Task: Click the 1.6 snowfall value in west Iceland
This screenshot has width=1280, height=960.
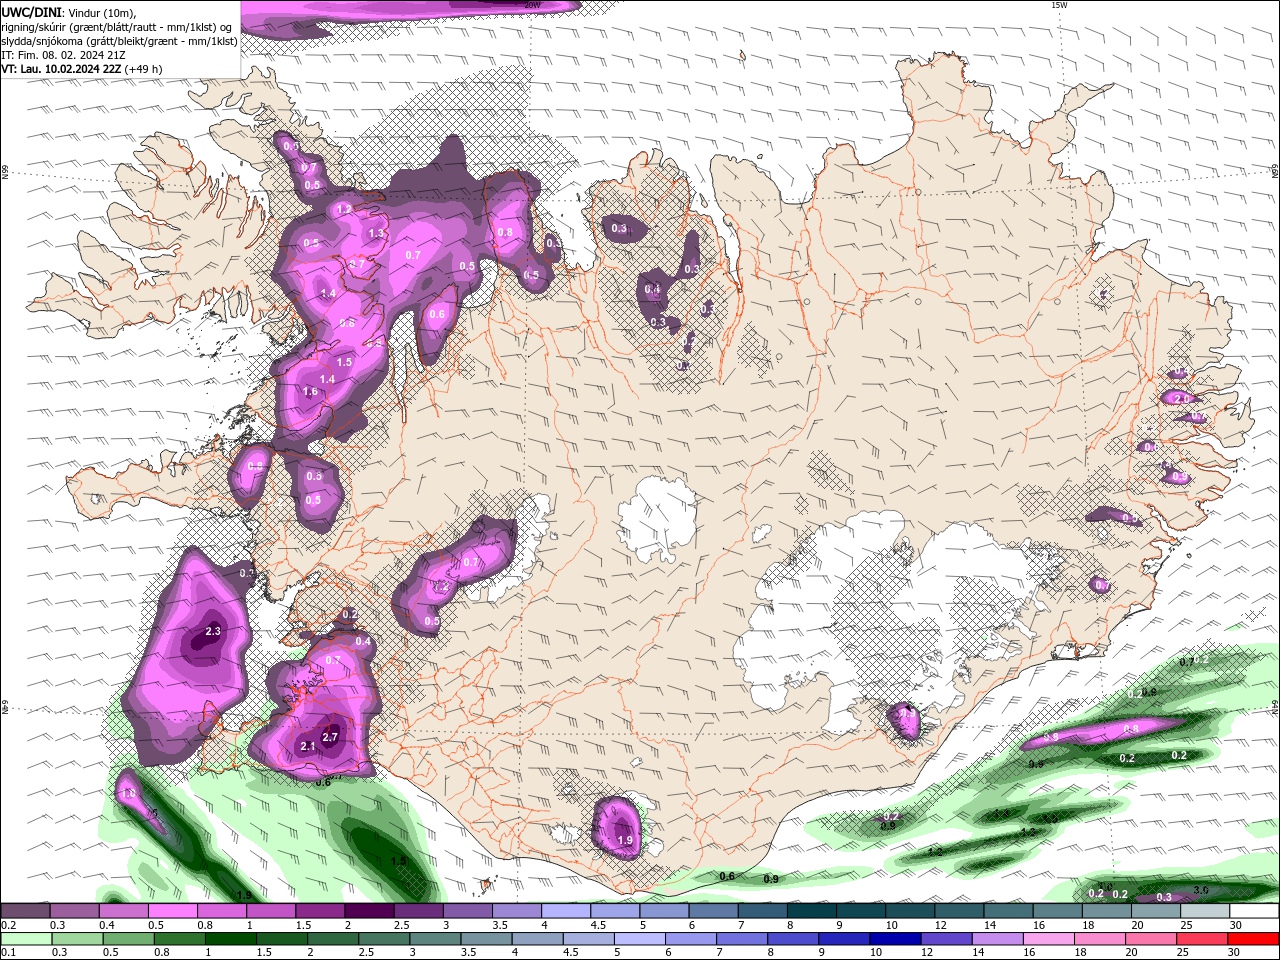Action: pyautogui.click(x=310, y=391)
